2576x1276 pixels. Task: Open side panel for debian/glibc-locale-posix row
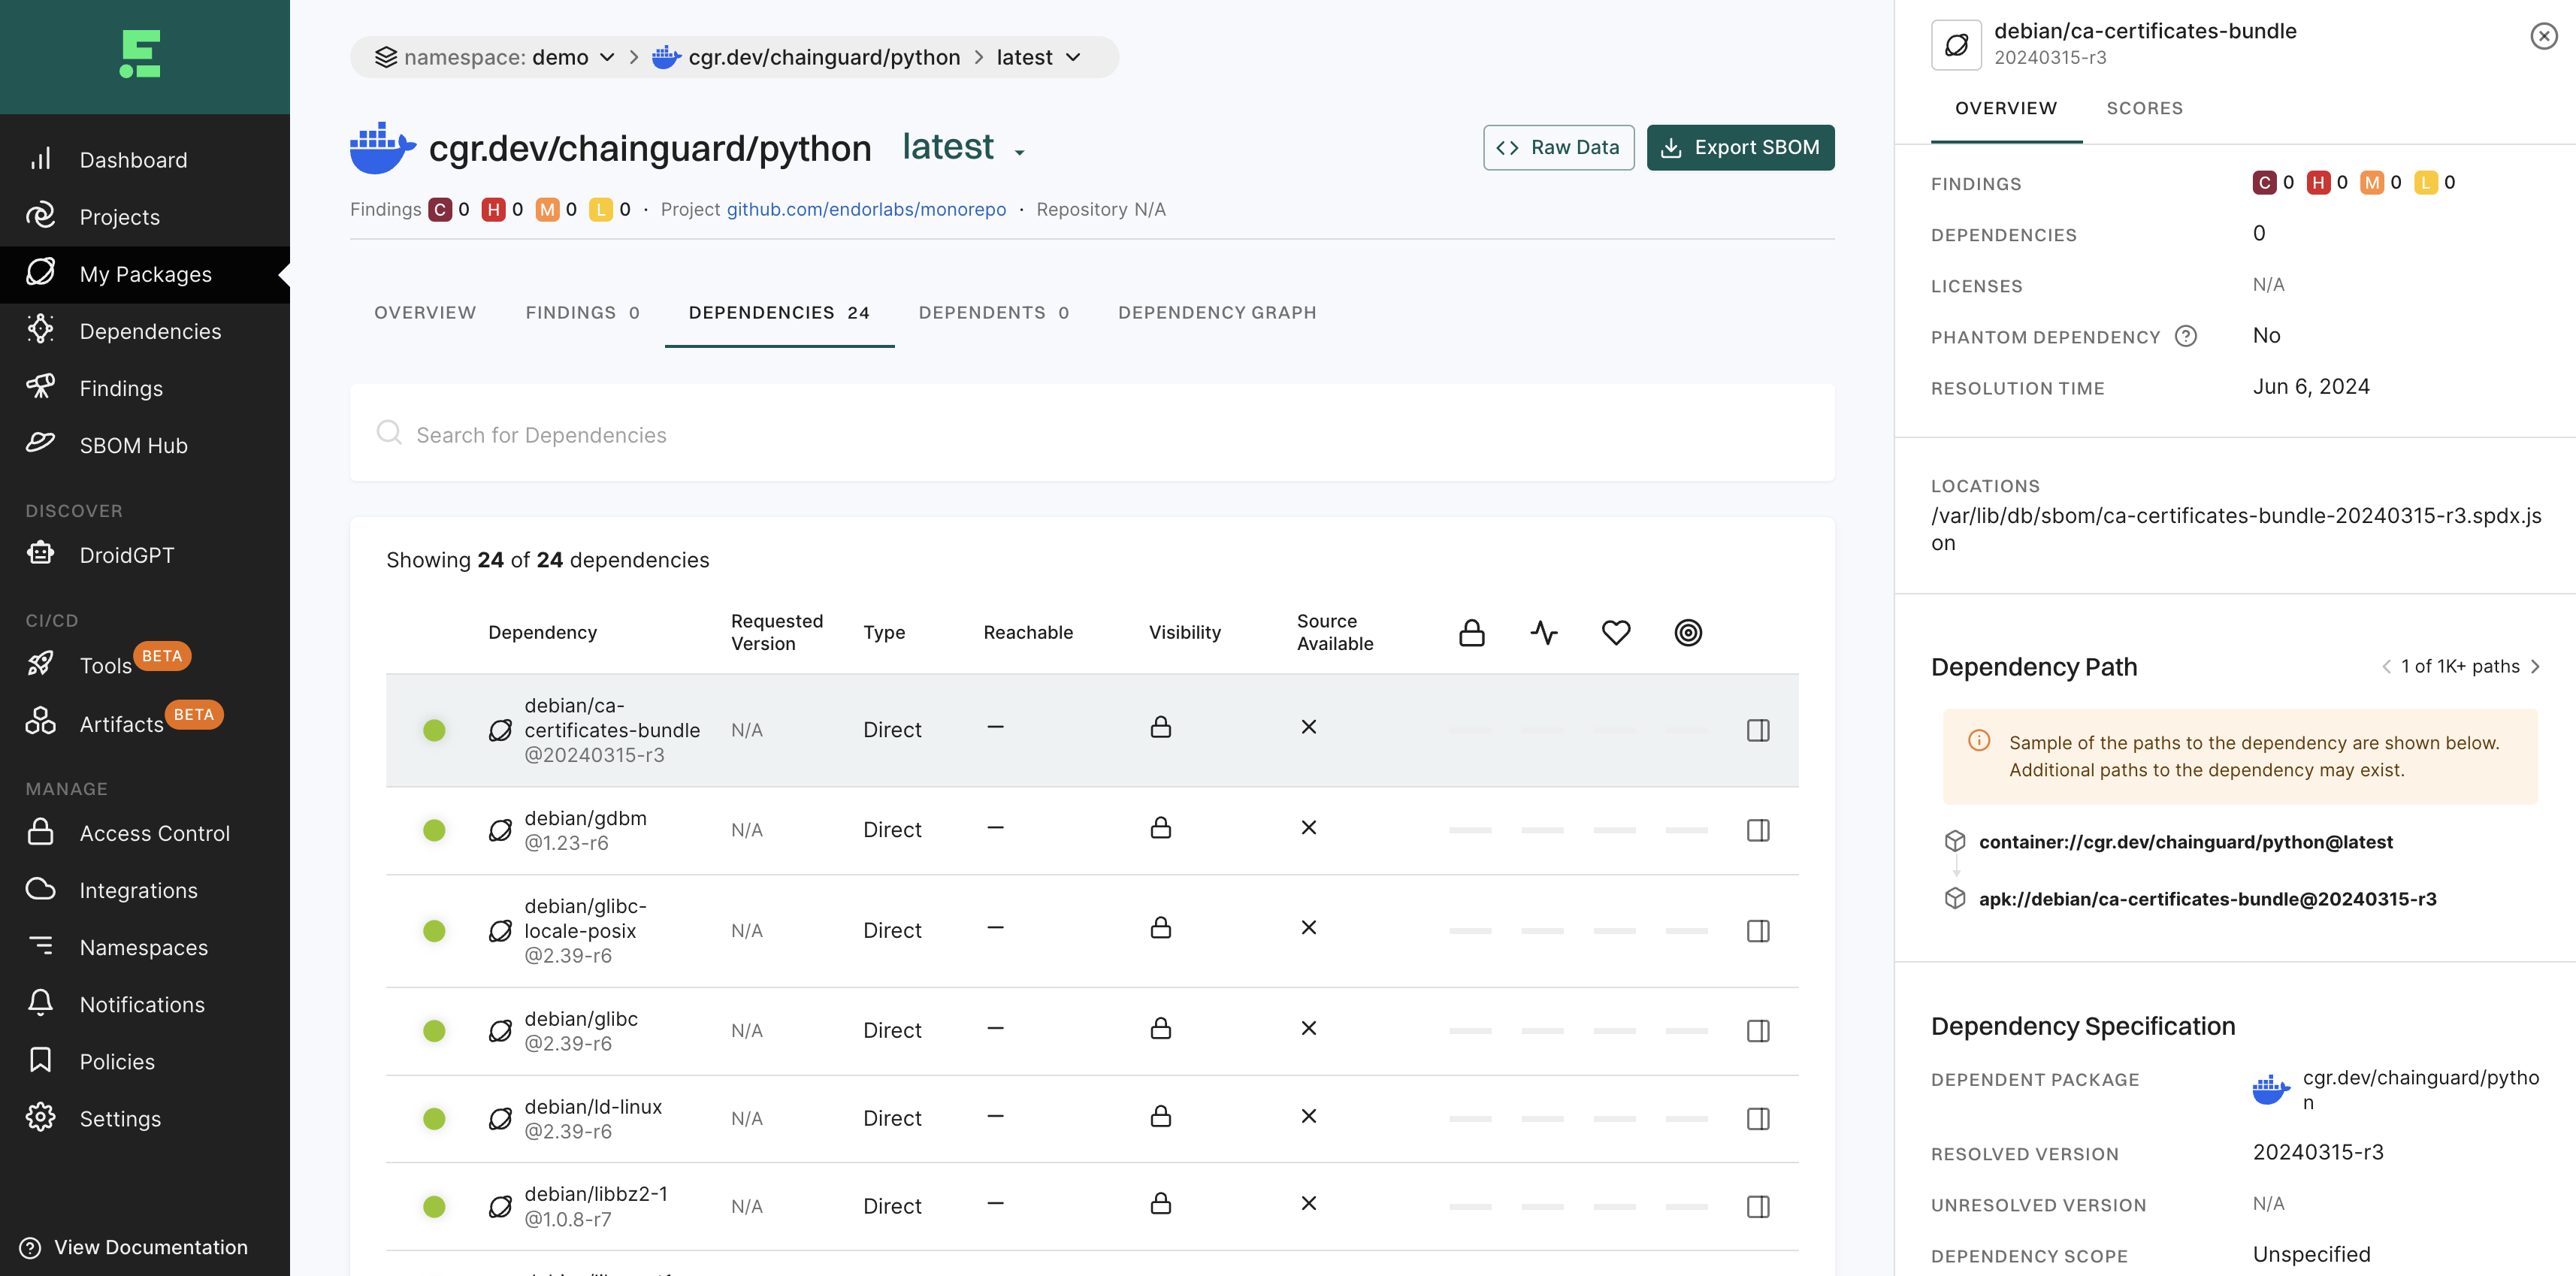(1758, 931)
